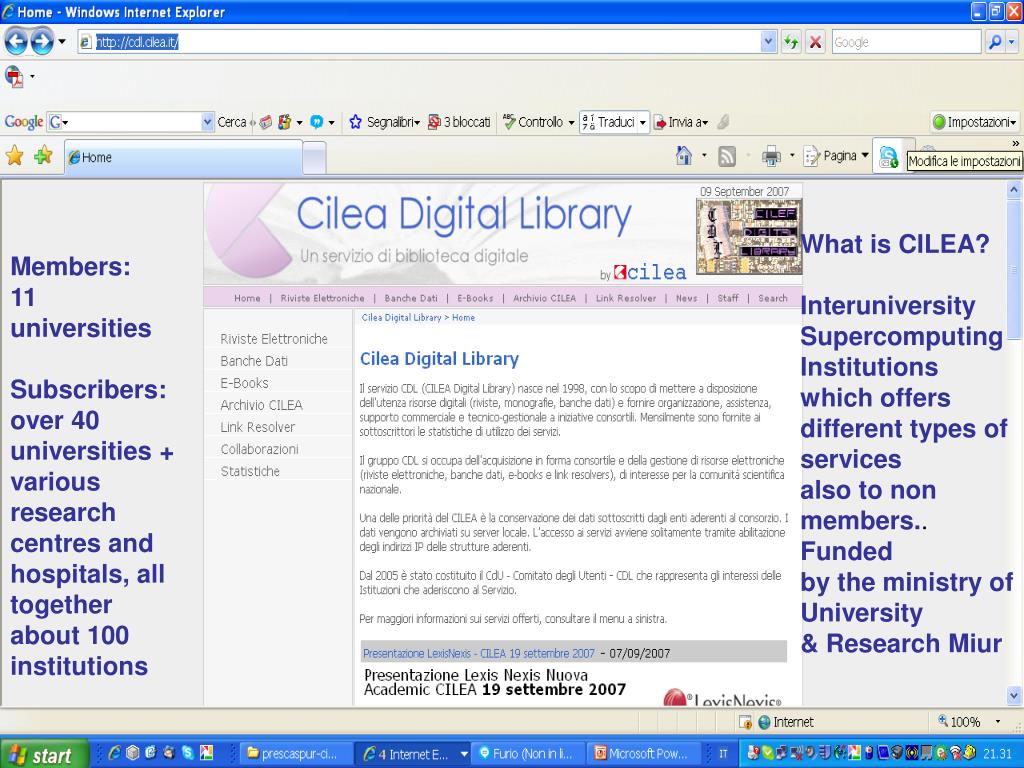Click the IT language bar indicator

pyautogui.click(x=724, y=754)
